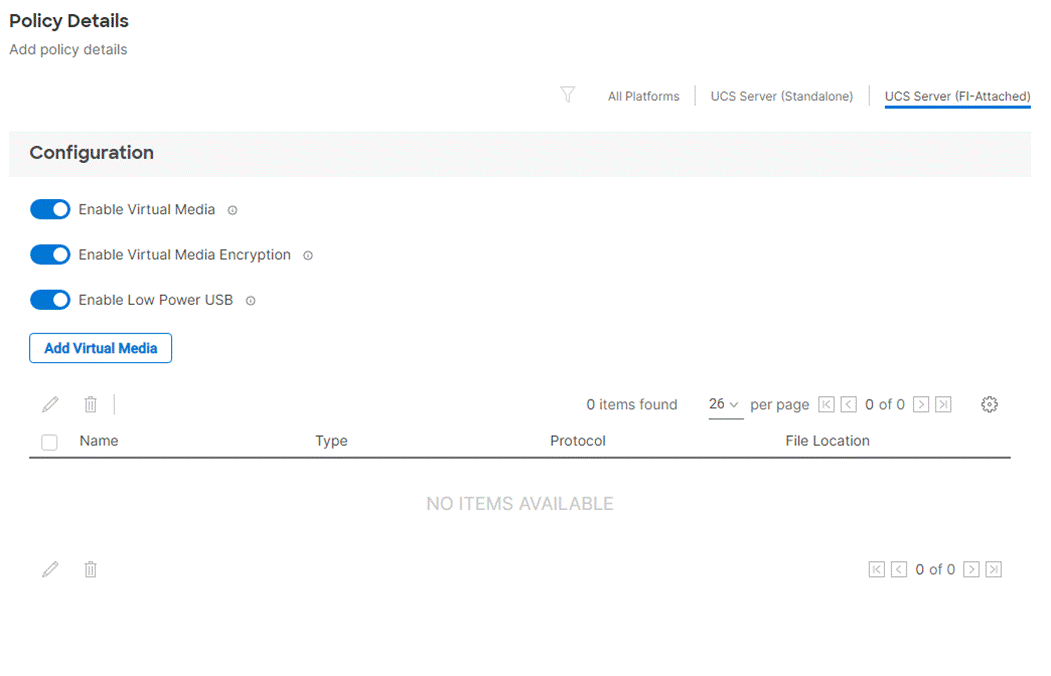Select the UCS Server (FI-Attached) tab
This screenshot has width=1051, height=676.
point(957,95)
